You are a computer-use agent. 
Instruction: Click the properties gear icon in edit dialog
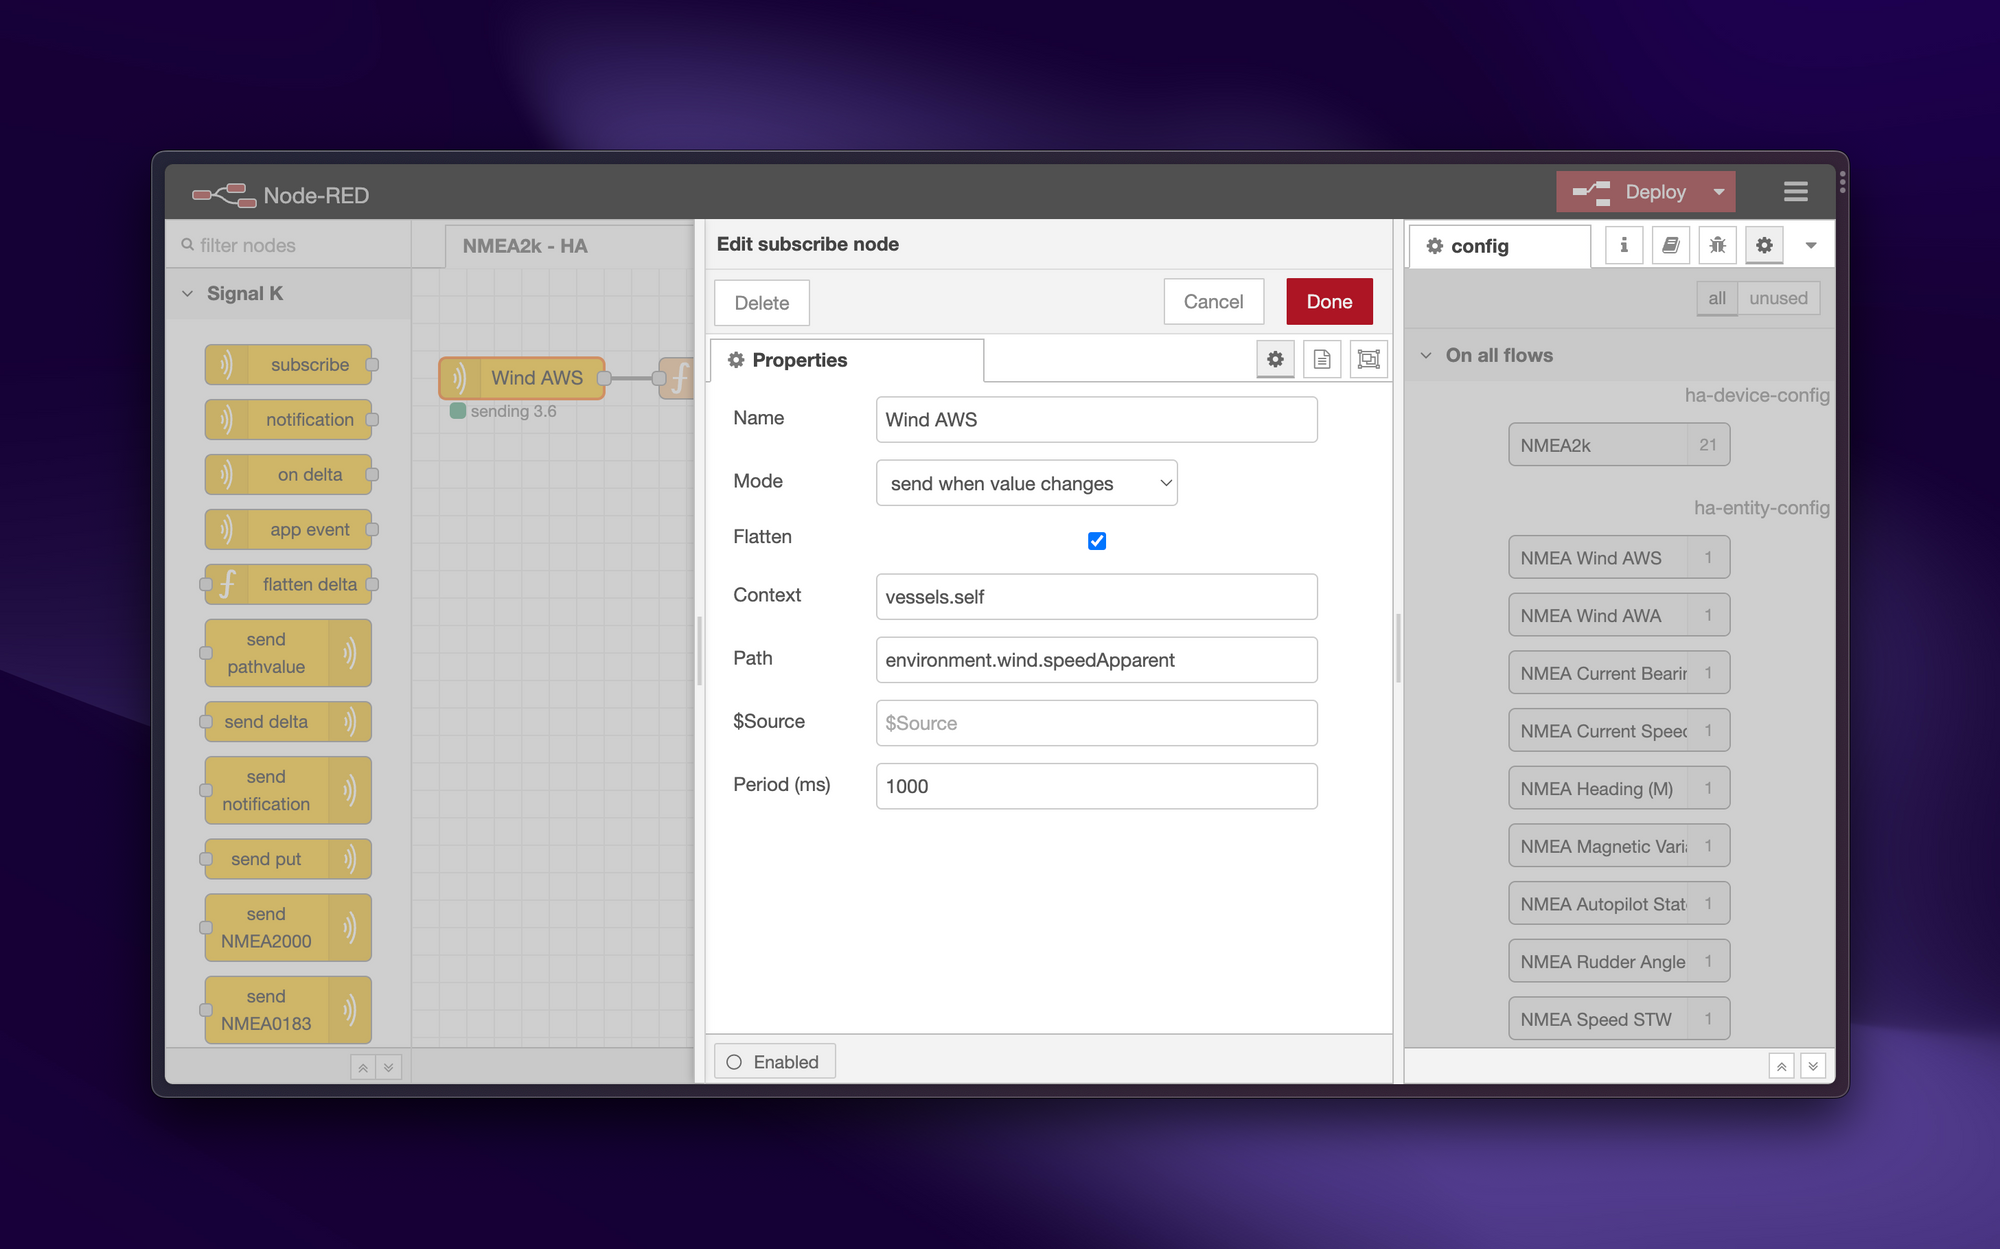1272,360
